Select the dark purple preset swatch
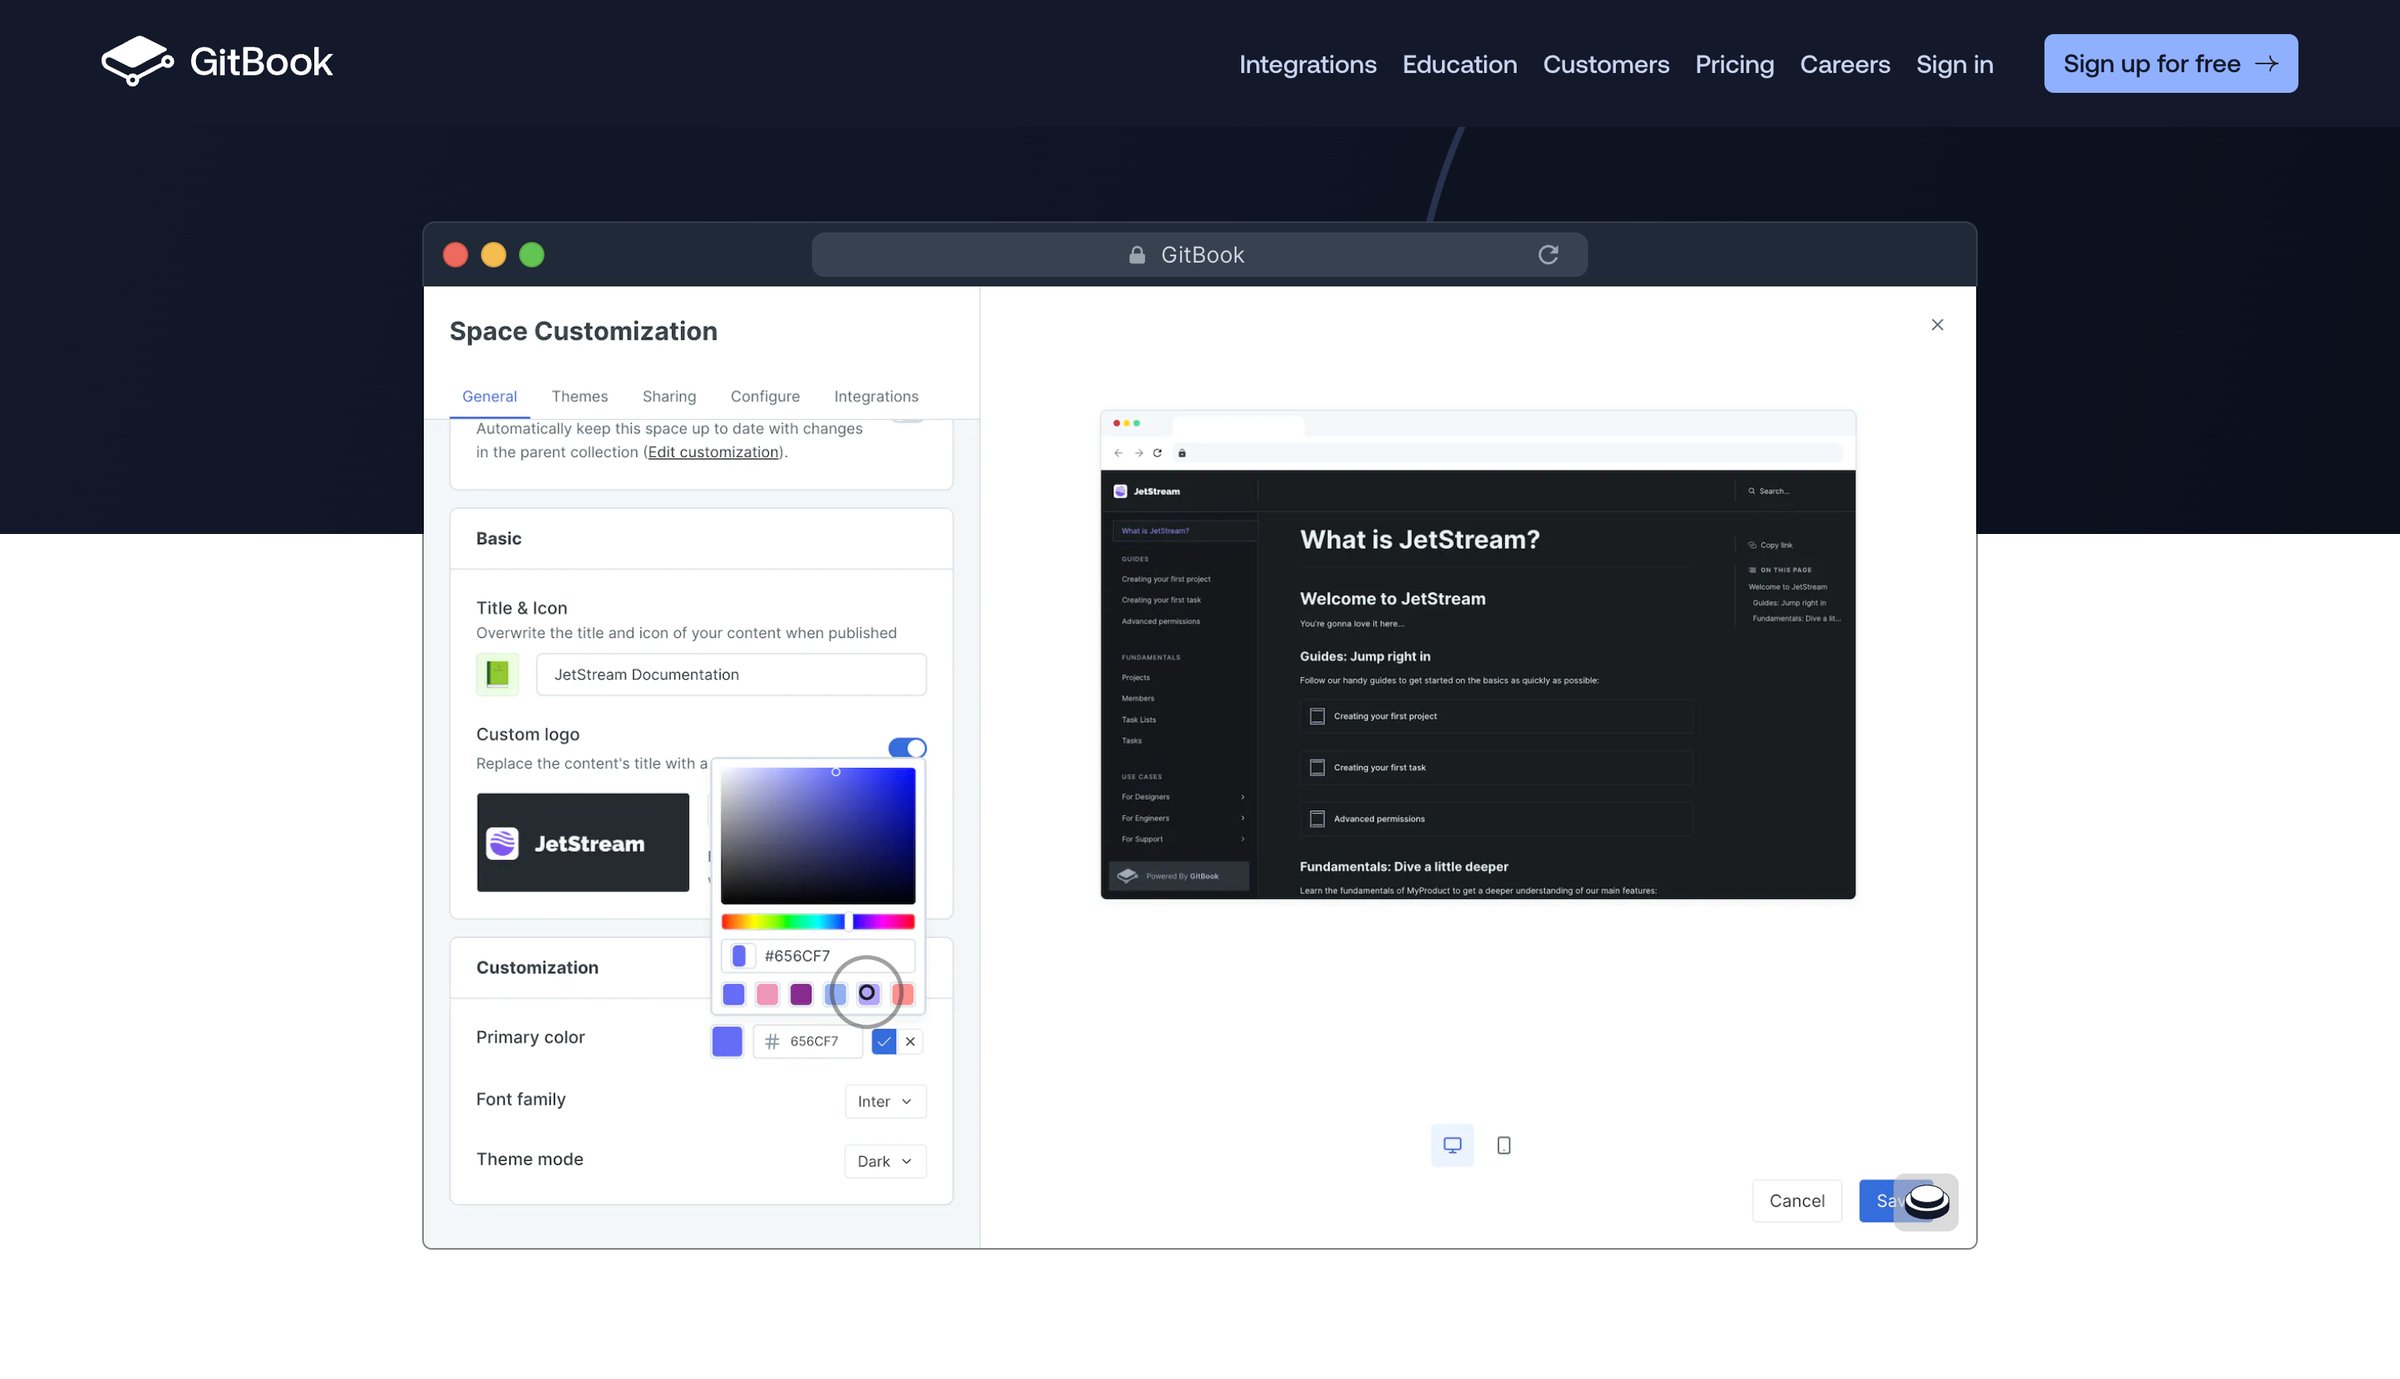The image size is (2400, 1379). point(801,994)
